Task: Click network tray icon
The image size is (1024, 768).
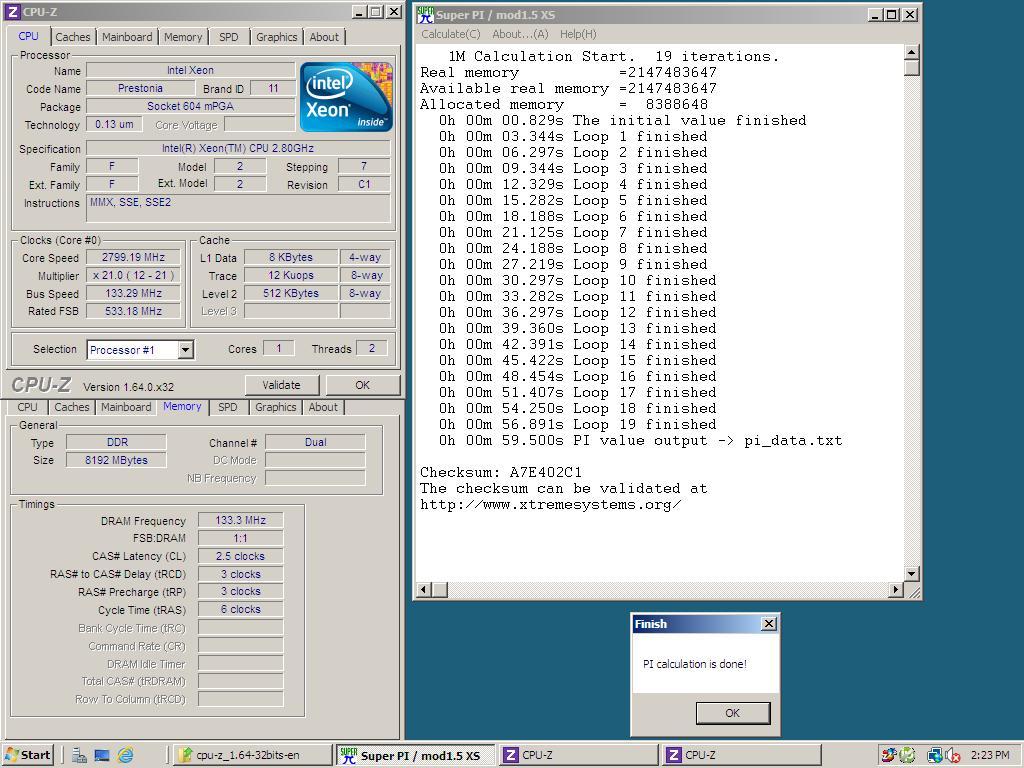Action: 935,756
